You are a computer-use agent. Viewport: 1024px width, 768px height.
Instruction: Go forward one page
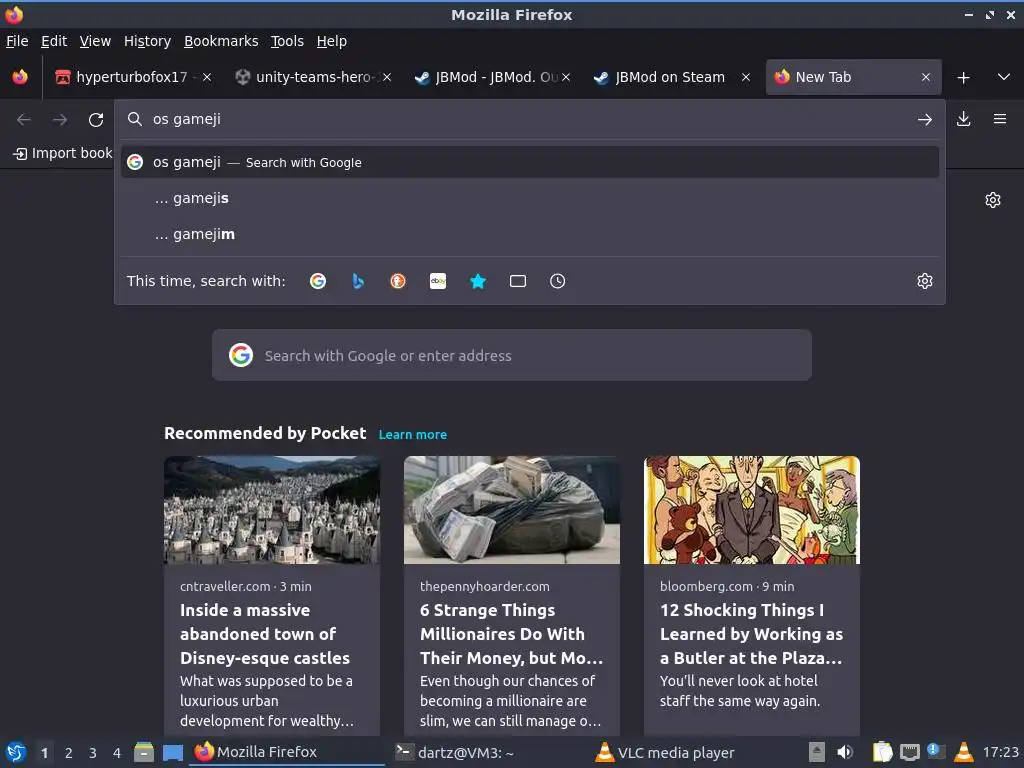tap(60, 120)
